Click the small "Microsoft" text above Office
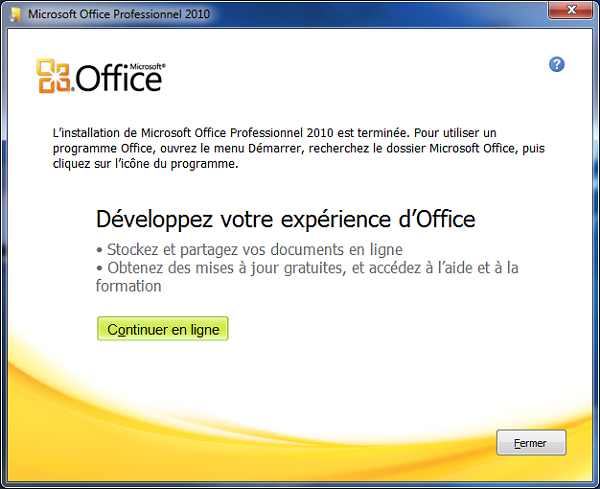Image resolution: width=600 pixels, height=489 pixels. tap(147, 66)
